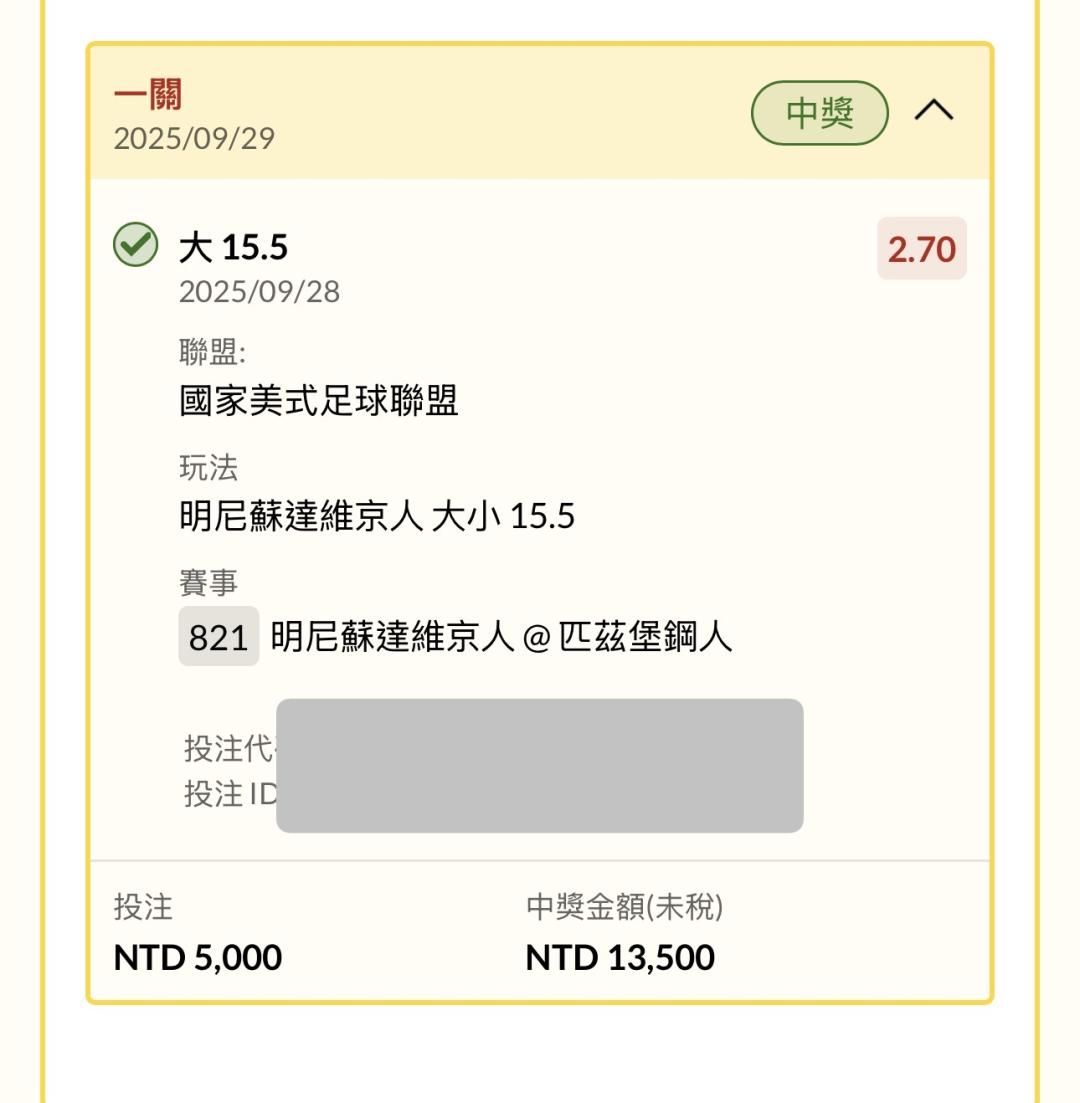Select the 821 match number badge
This screenshot has width=1080, height=1103.
tap(218, 636)
